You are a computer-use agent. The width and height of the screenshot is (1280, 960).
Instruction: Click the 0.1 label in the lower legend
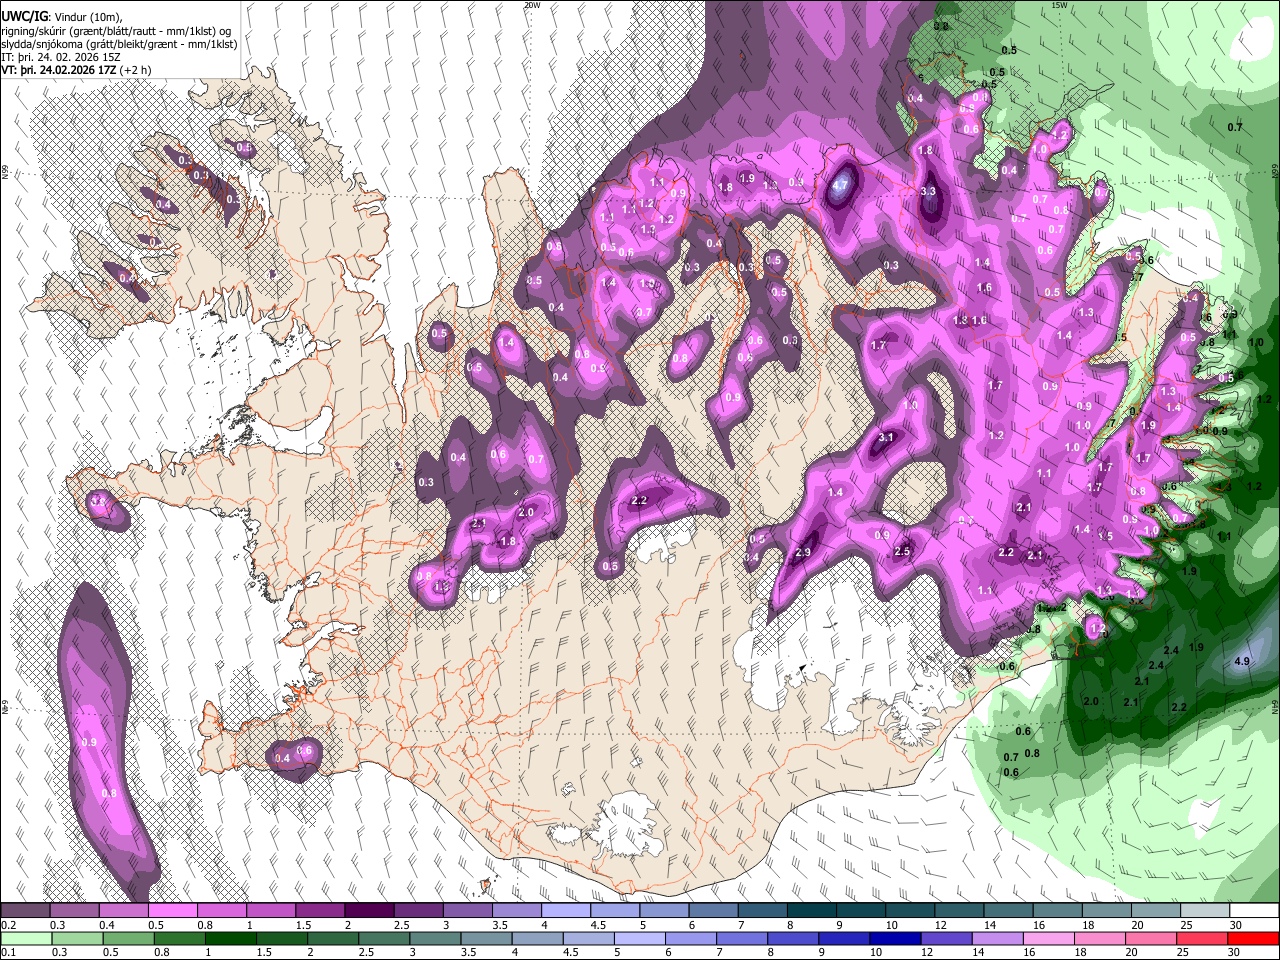pos(9,952)
